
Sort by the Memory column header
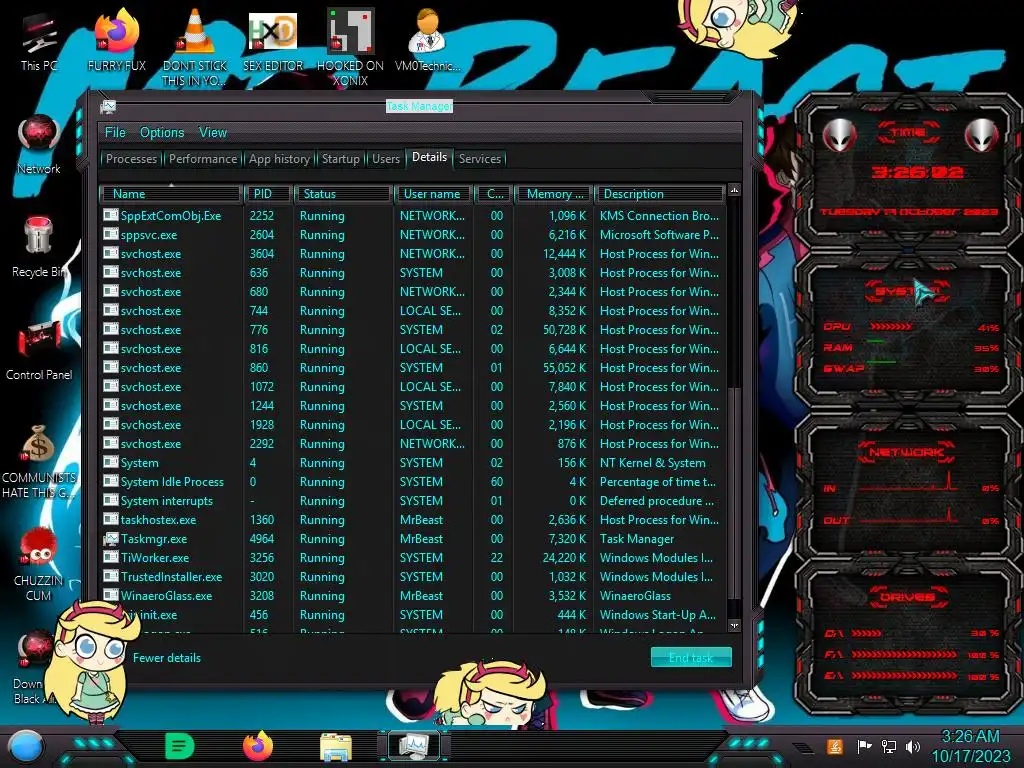click(554, 194)
